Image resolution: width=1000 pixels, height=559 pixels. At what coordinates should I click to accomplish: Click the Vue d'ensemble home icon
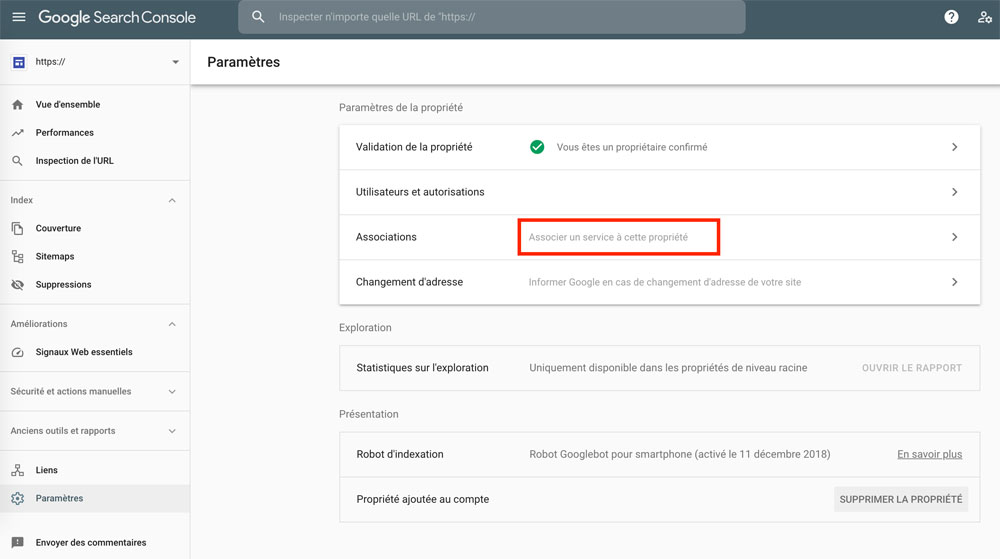(x=18, y=105)
